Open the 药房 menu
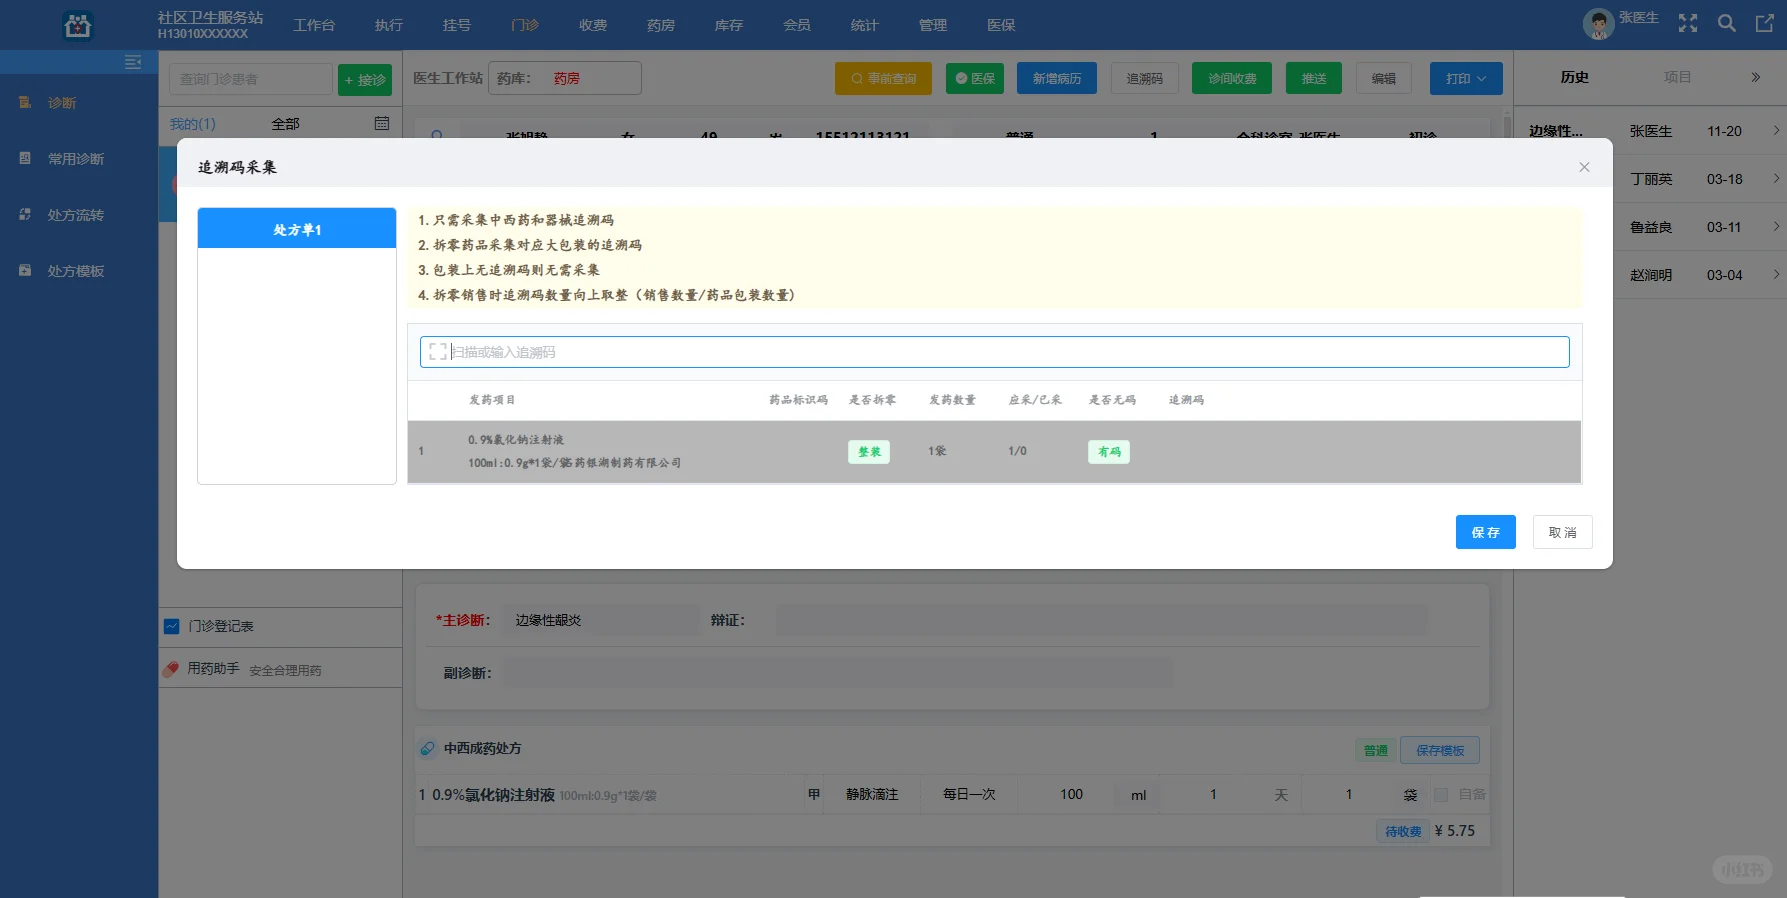The image size is (1787, 898). (x=661, y=25)
